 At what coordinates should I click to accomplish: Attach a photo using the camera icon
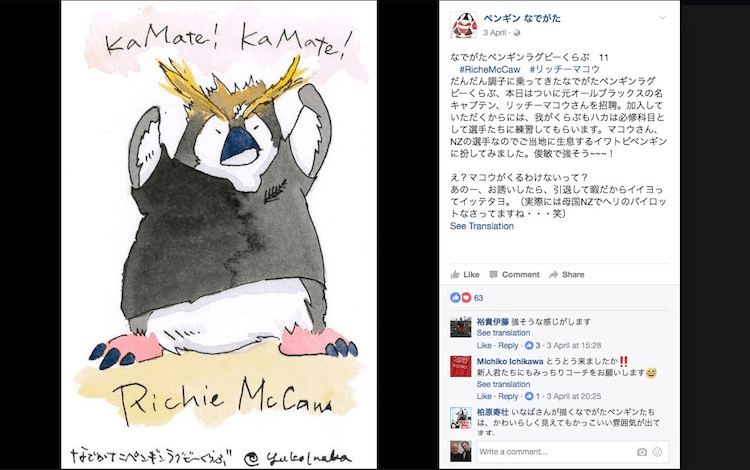coord(642,452)
